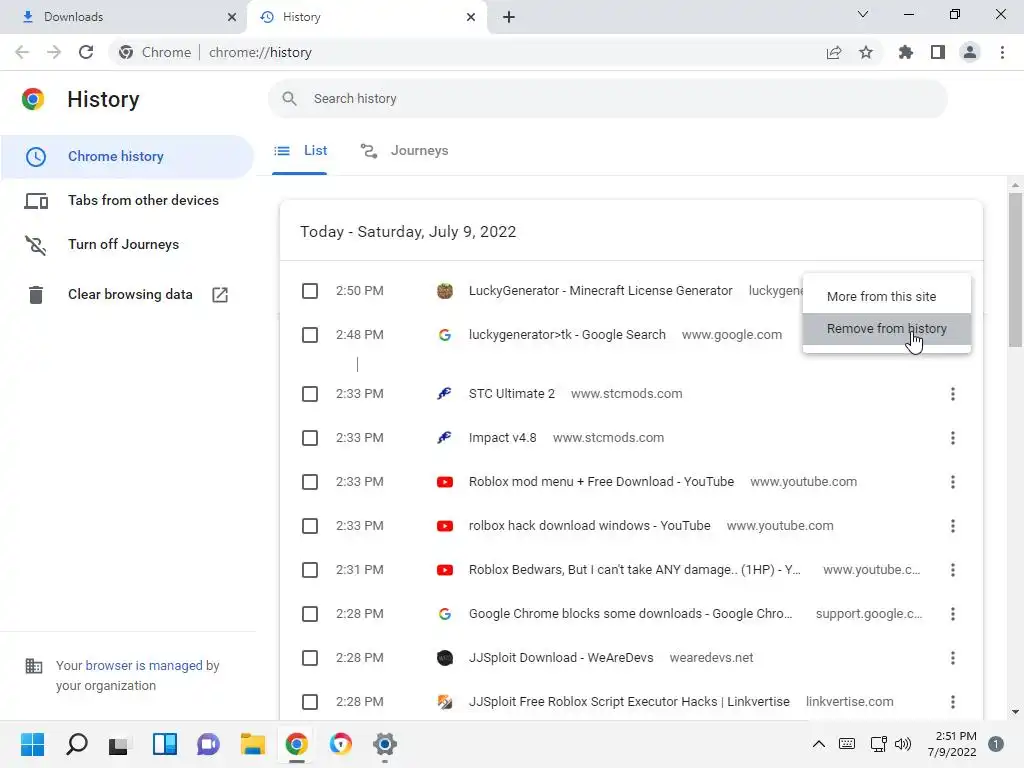The image size is (1024, 768).
Task: Reload the history page
Action: [86, 52]
